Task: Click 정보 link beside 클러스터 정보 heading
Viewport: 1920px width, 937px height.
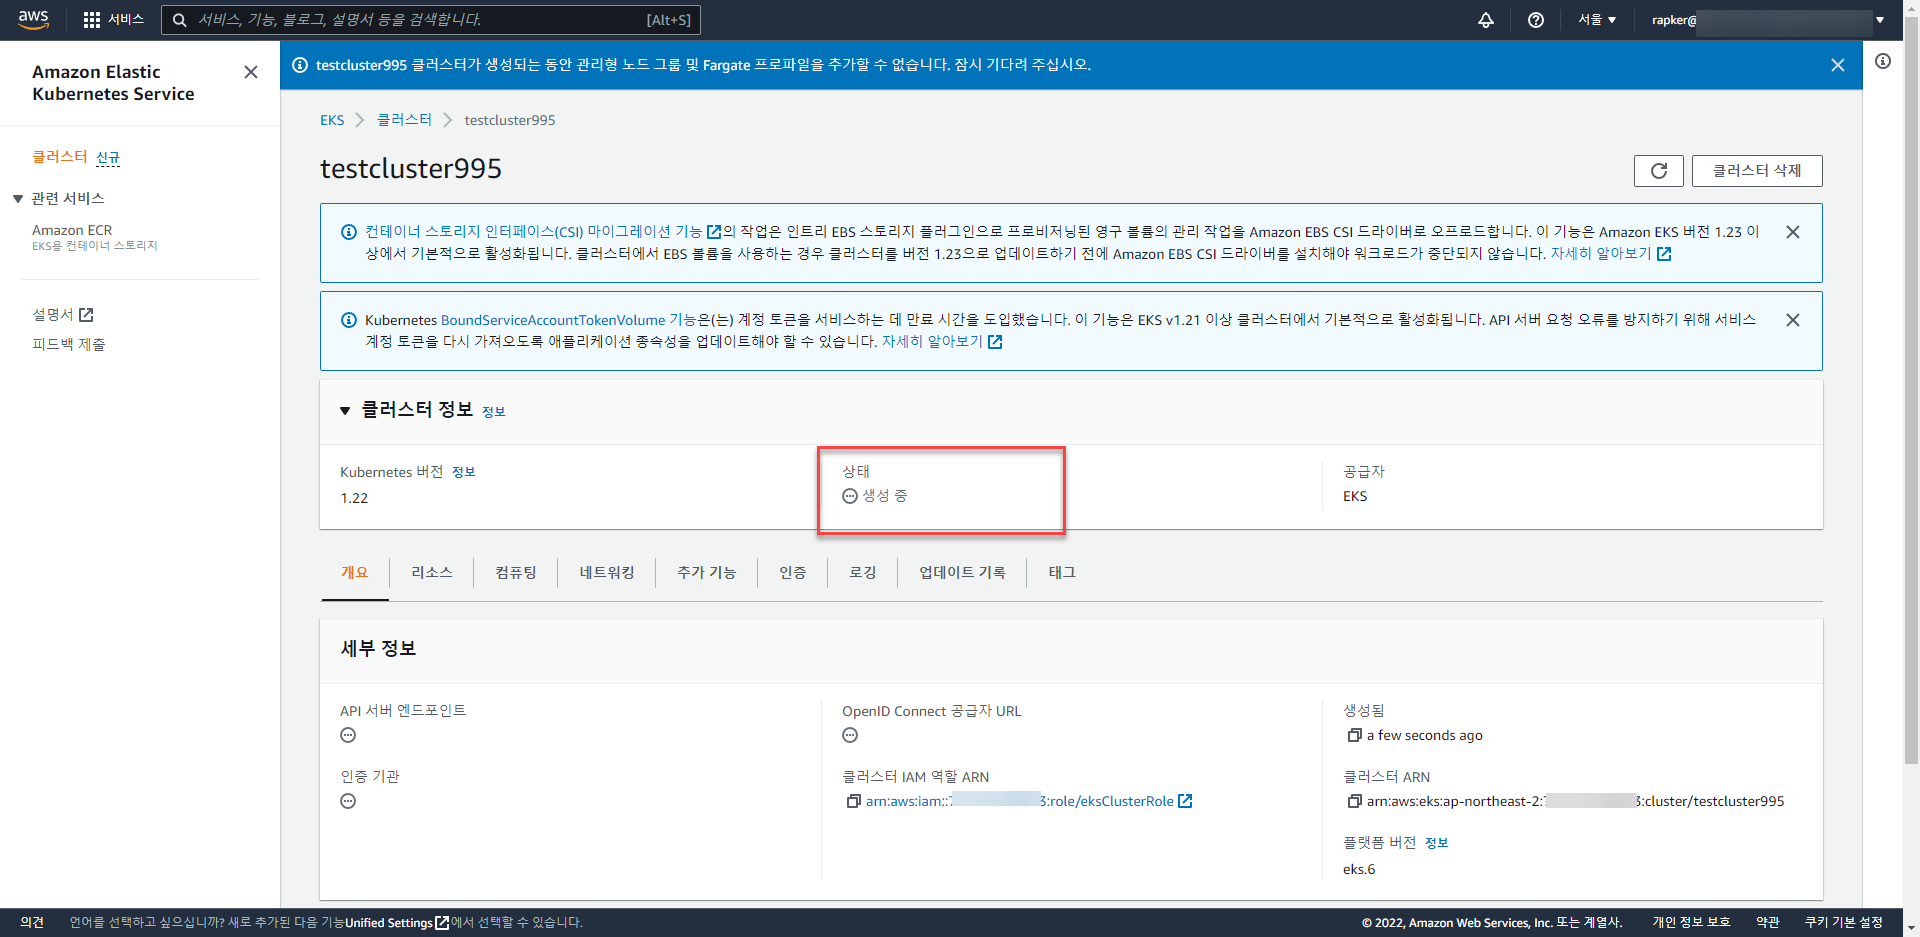Action: click(x=493, y=412)
